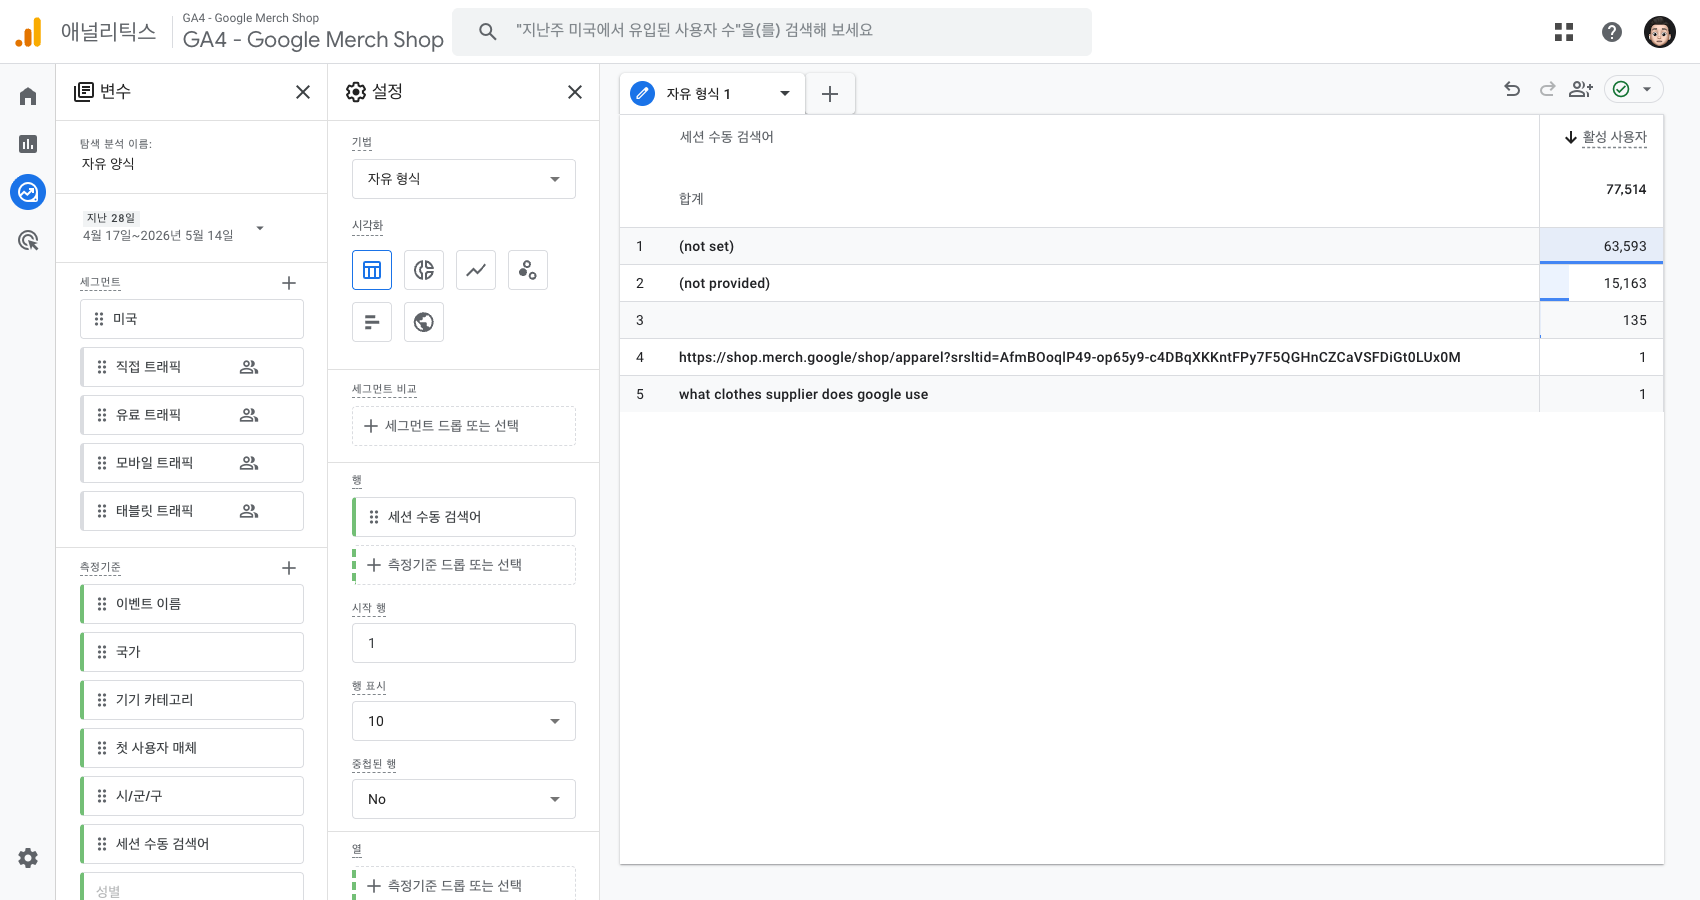This screenshot has width=1700, height=900.
Task: Open the Help question mark icon
Action: click(1612, 32)
